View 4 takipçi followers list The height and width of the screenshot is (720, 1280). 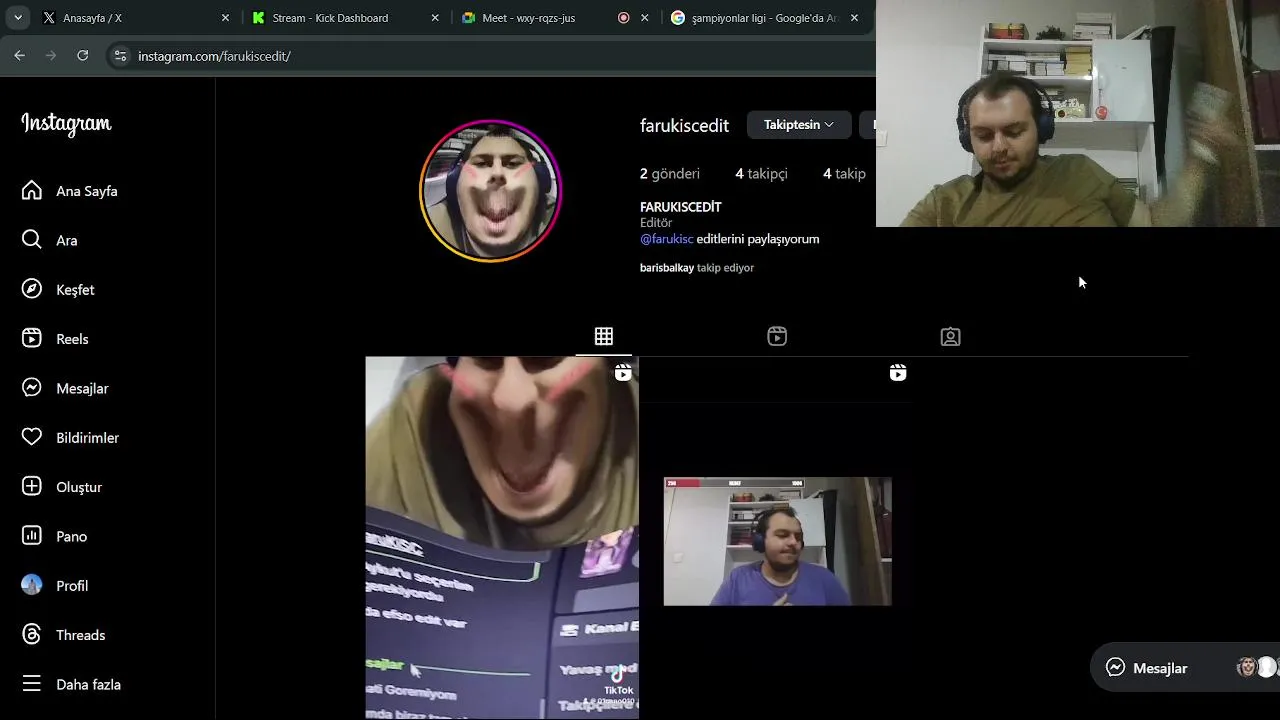point(761,174)
